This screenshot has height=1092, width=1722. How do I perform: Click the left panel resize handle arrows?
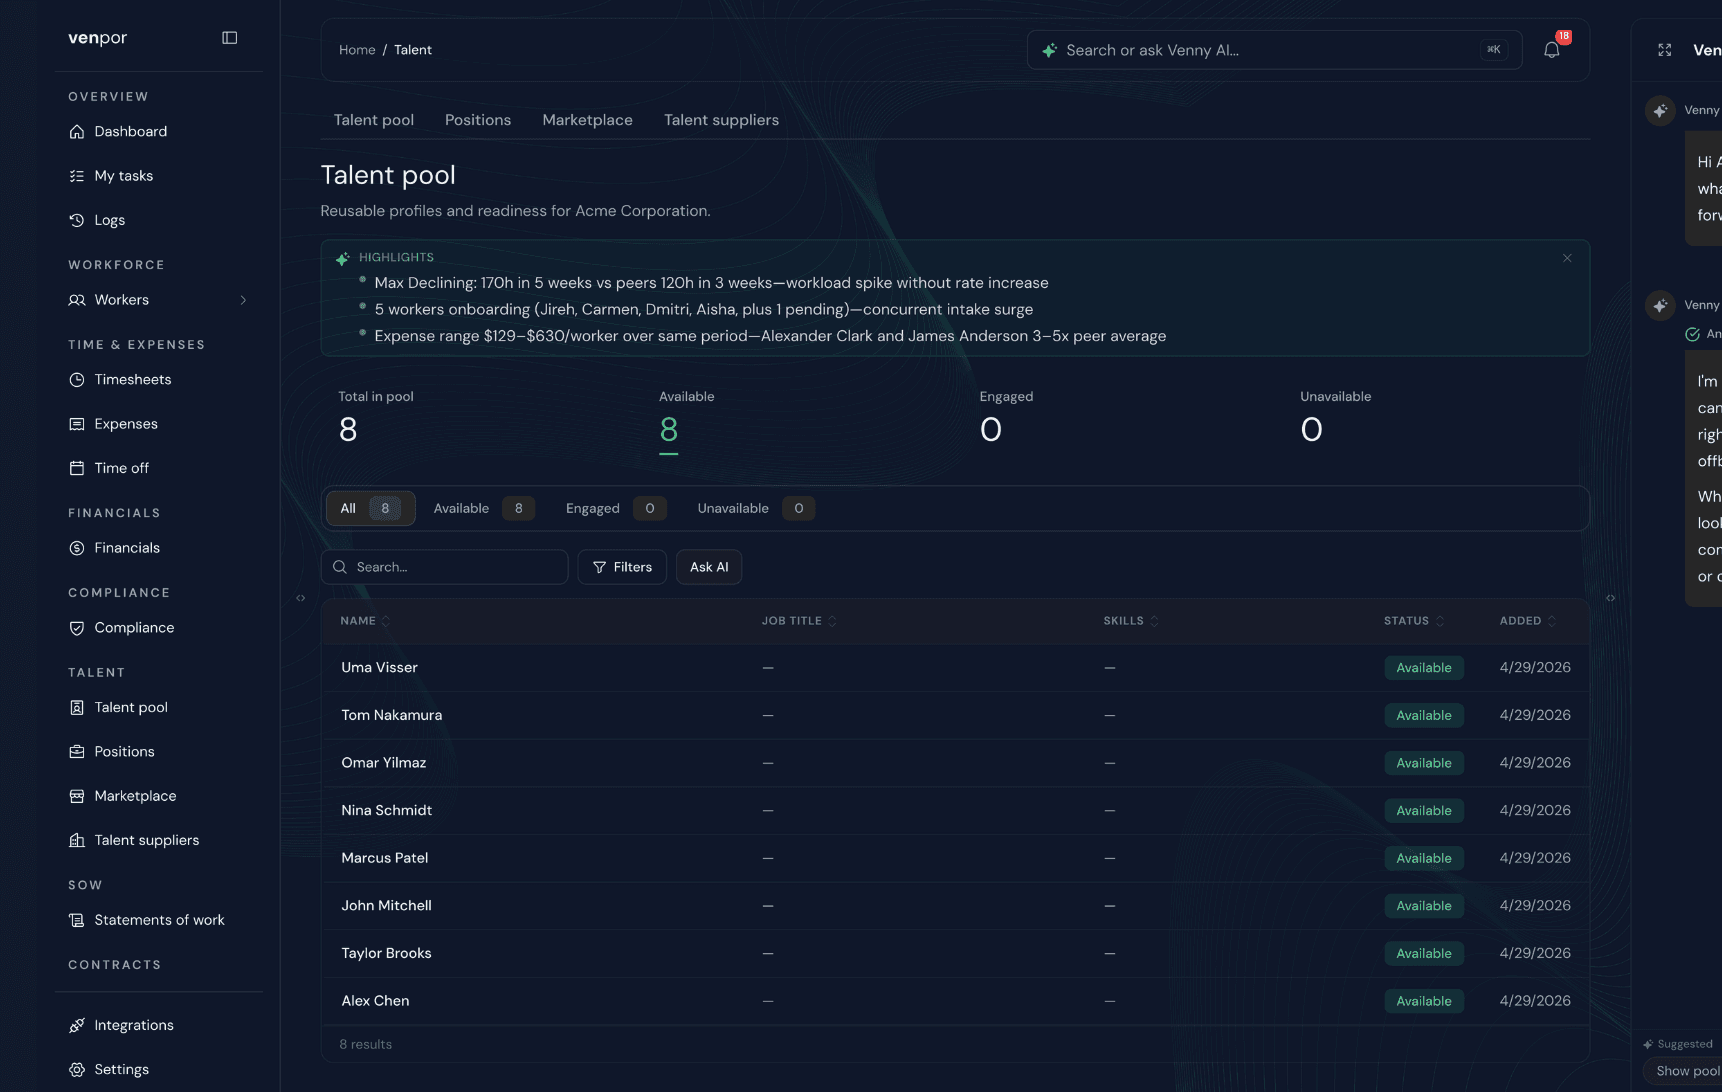pos(301,598)
